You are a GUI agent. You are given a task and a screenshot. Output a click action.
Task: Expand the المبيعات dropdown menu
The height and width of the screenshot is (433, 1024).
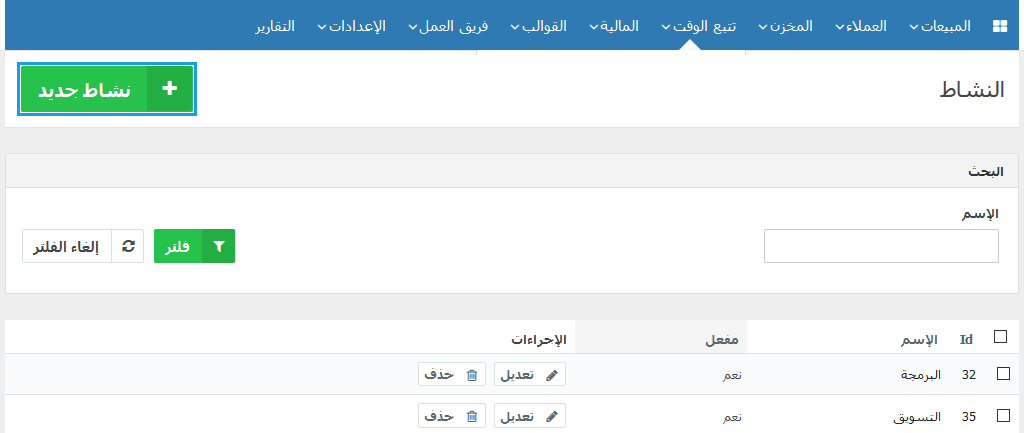pyautogui.click(x=940, y=26)
